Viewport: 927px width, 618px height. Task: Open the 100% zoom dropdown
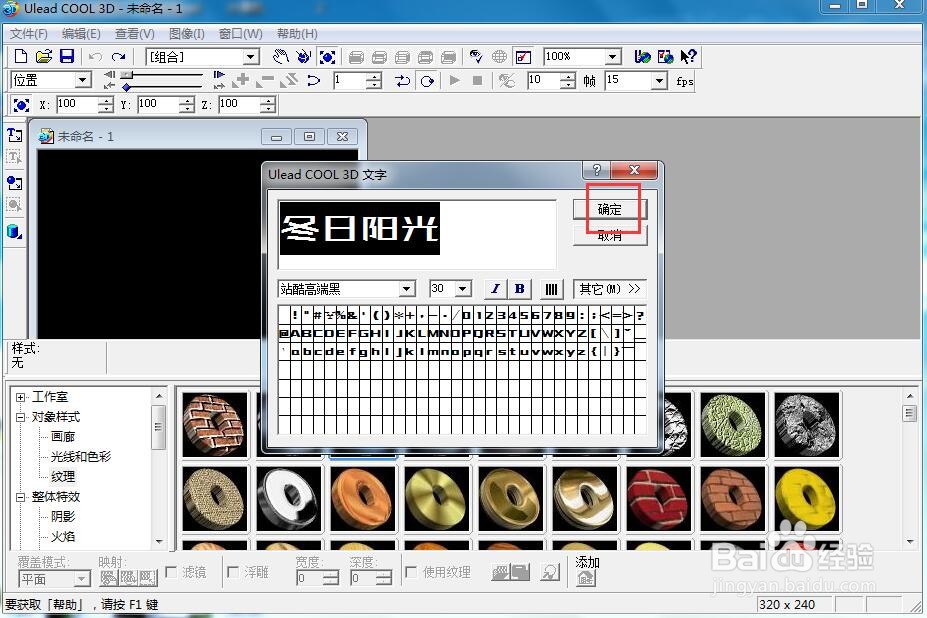pos(613,57)
